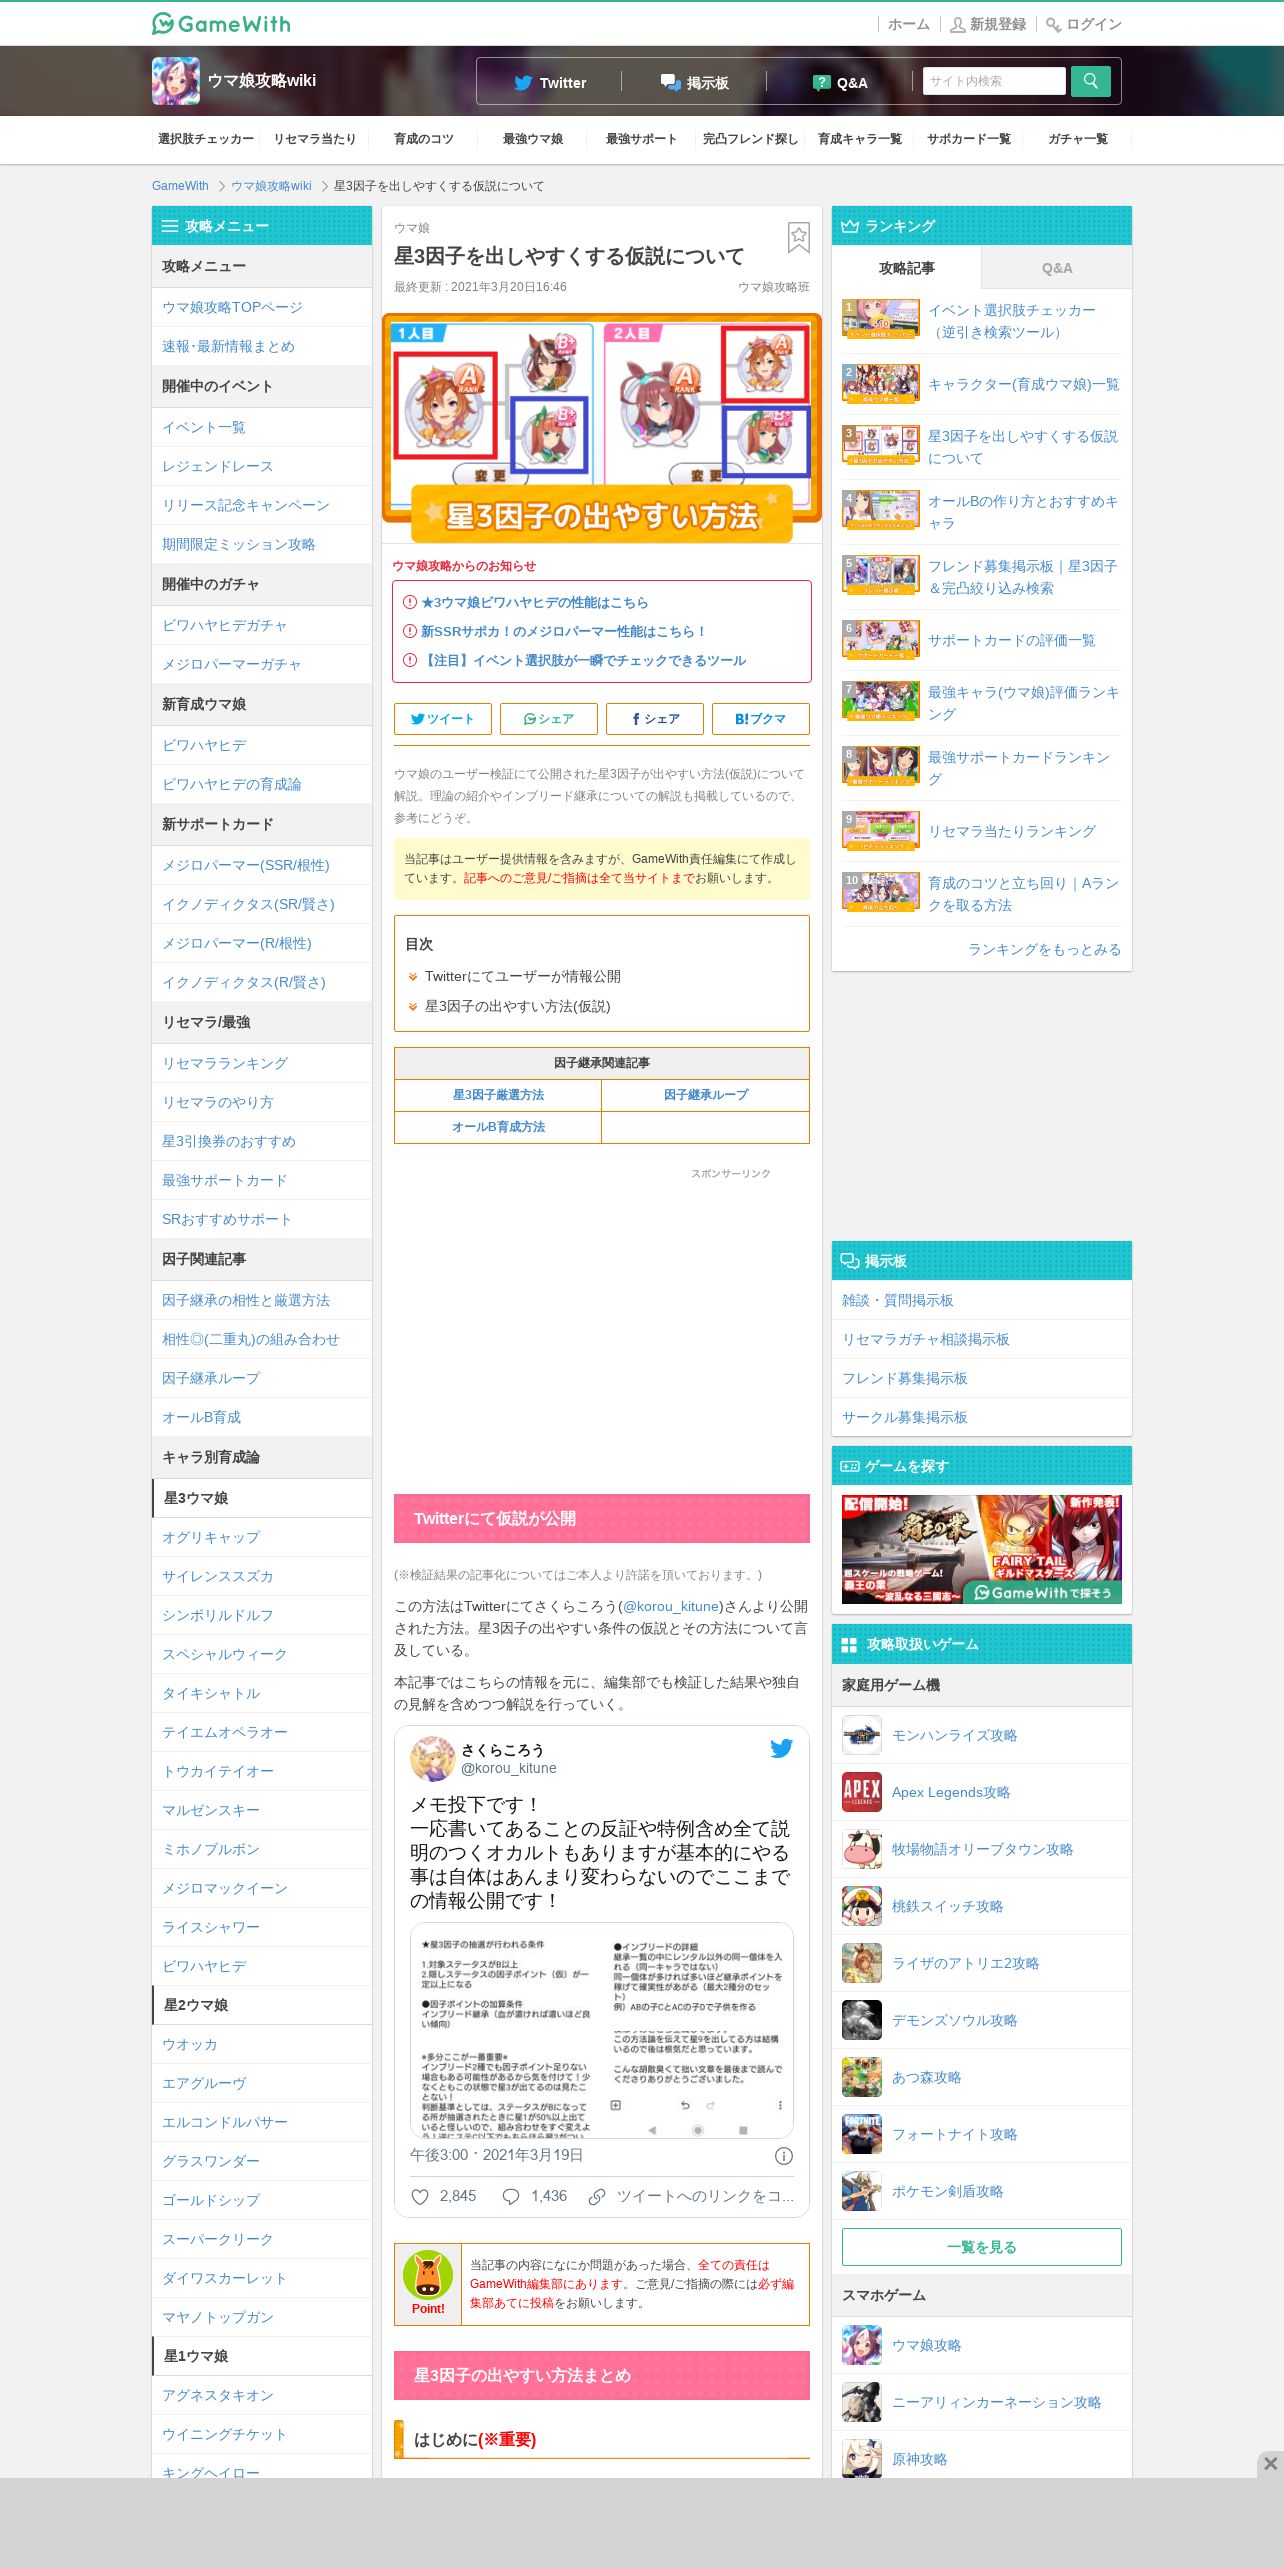Click ウマ娘攻略wiki breadcrumb link
1284x2568 pixels.
point(271,186)
